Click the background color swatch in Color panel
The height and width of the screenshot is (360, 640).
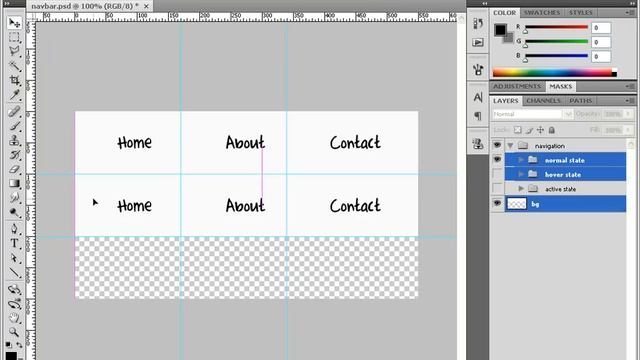[x=509, y=38]
